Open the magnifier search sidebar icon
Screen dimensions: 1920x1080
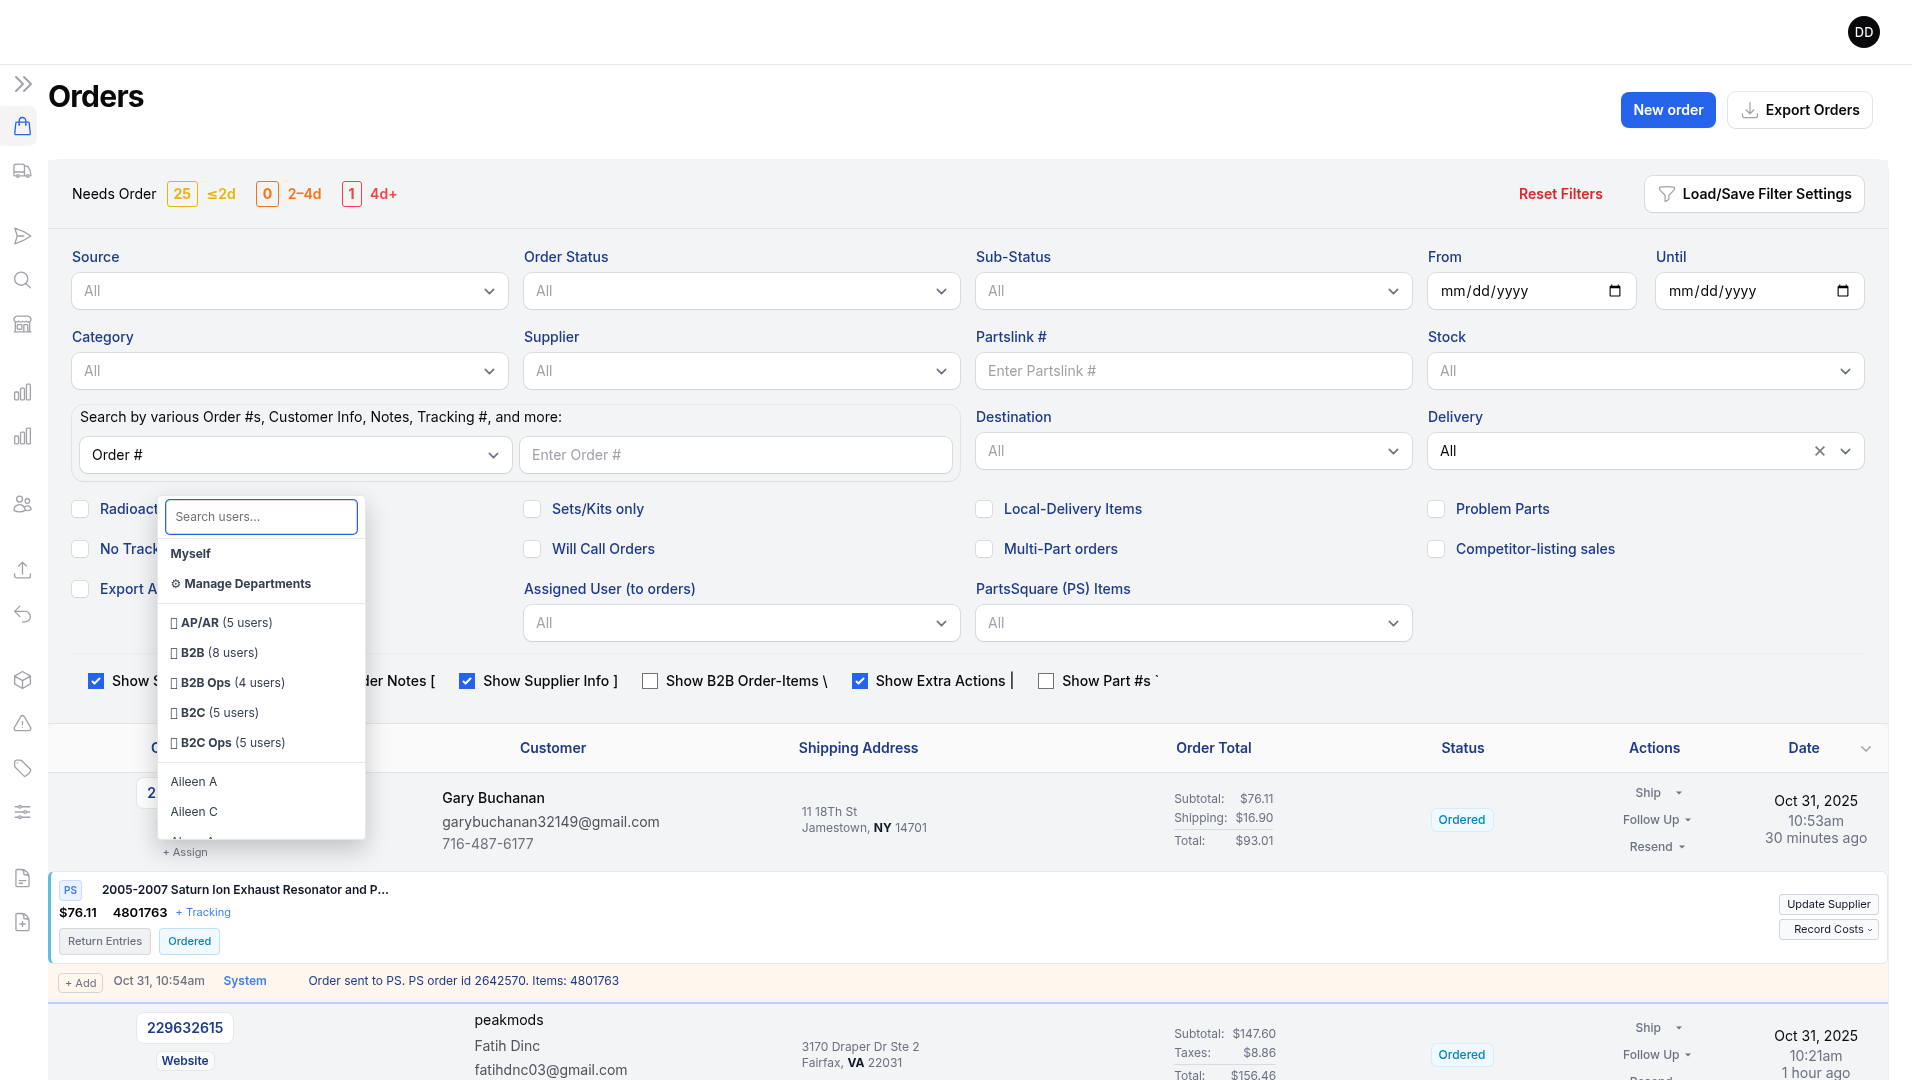pyautogui.click(x=22, y=280)
